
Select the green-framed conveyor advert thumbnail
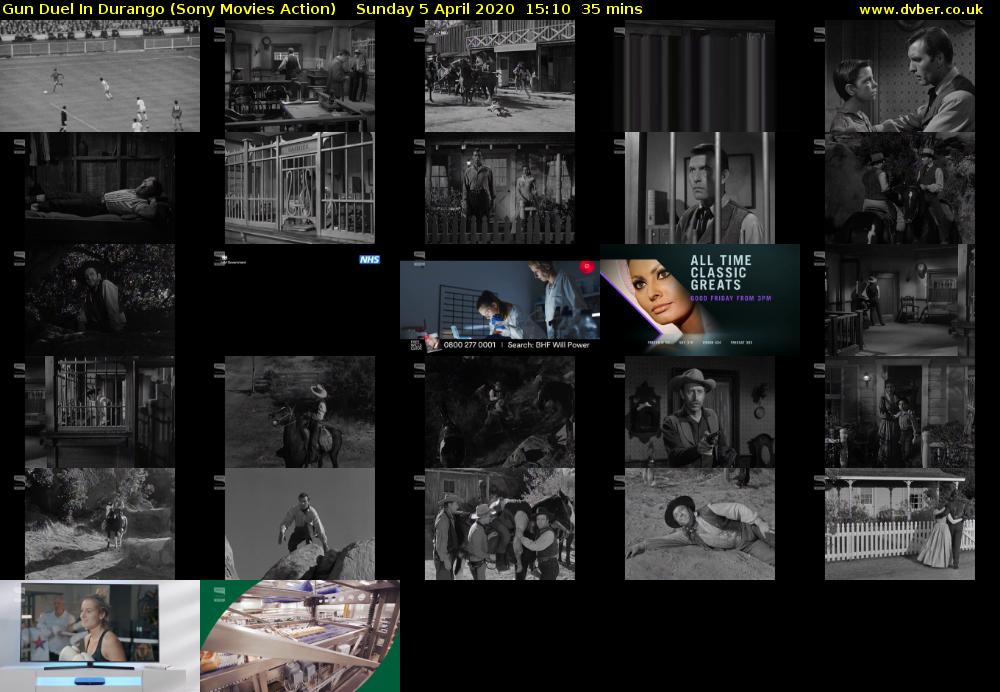(x=300, y=636)
